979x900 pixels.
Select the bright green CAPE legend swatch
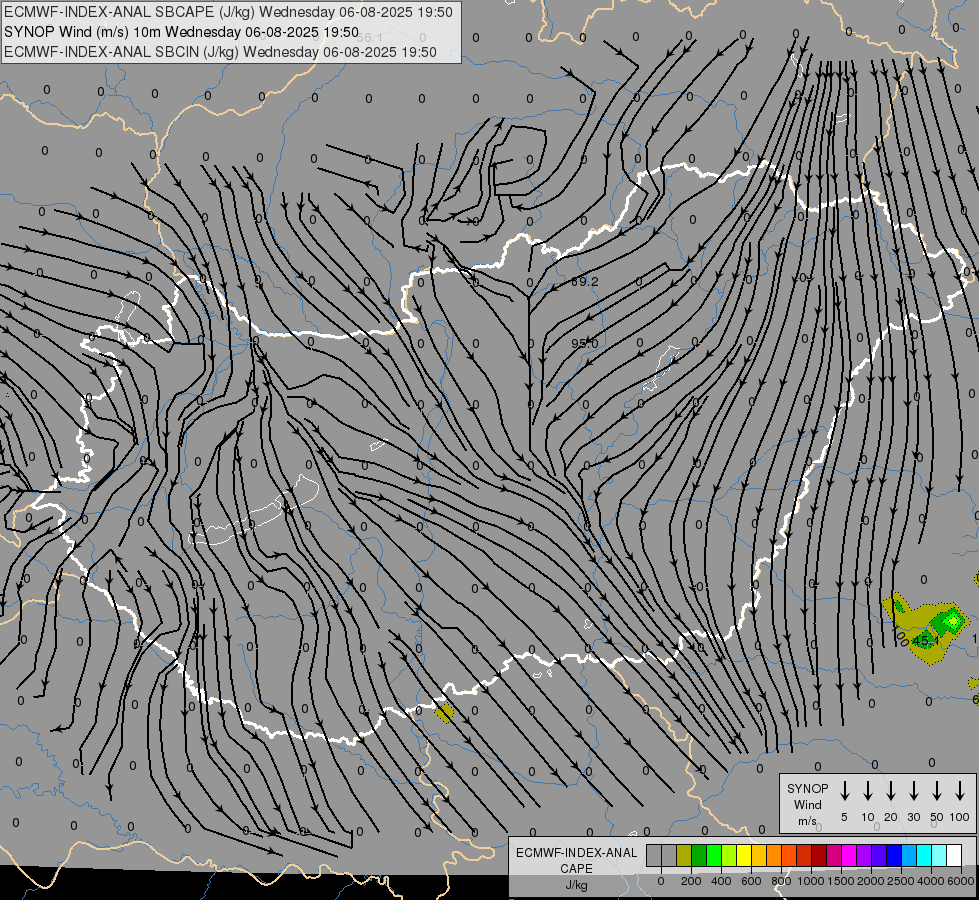pos(714,855)
